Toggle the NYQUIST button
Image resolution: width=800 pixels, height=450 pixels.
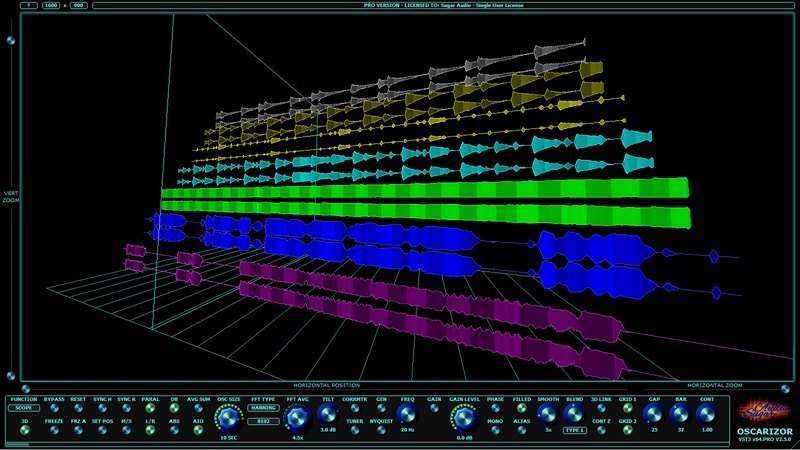pos(381,430)
